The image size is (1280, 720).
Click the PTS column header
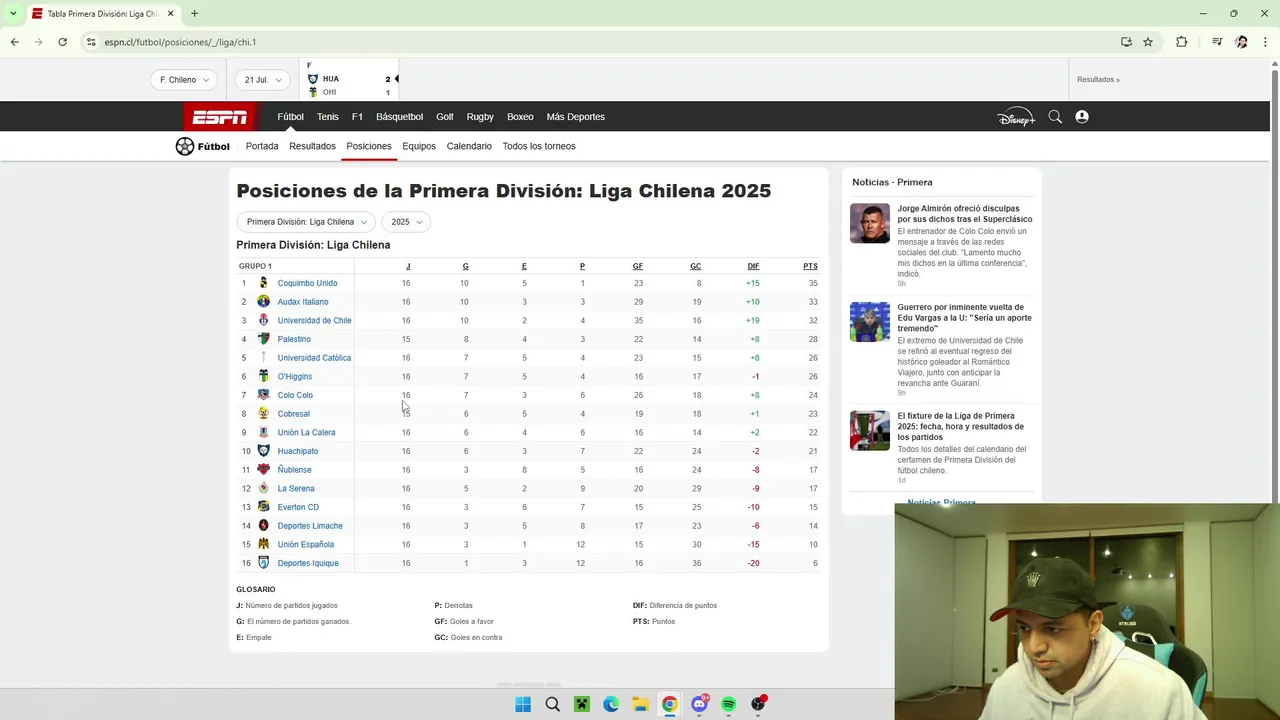[x=810, y=266]
